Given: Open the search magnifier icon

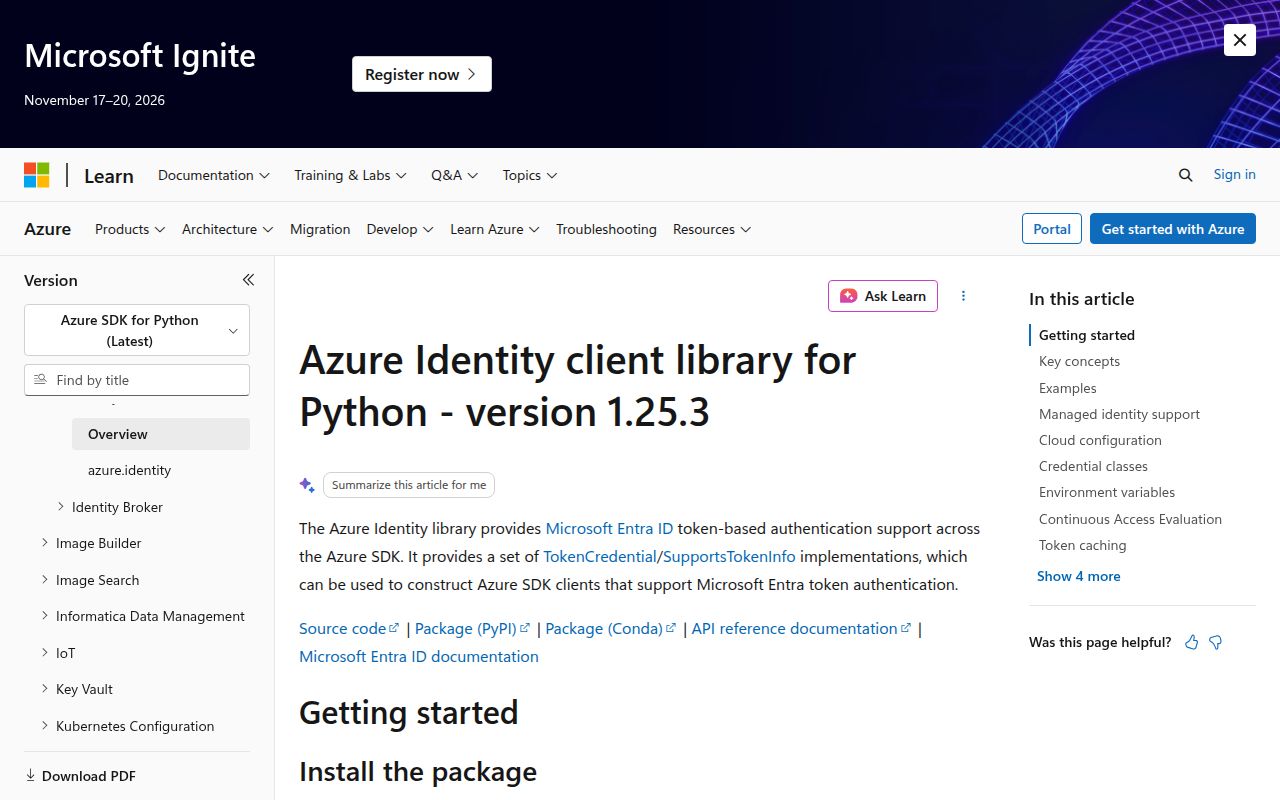Looking at the screenshot, I should (x=1186, y=175).
